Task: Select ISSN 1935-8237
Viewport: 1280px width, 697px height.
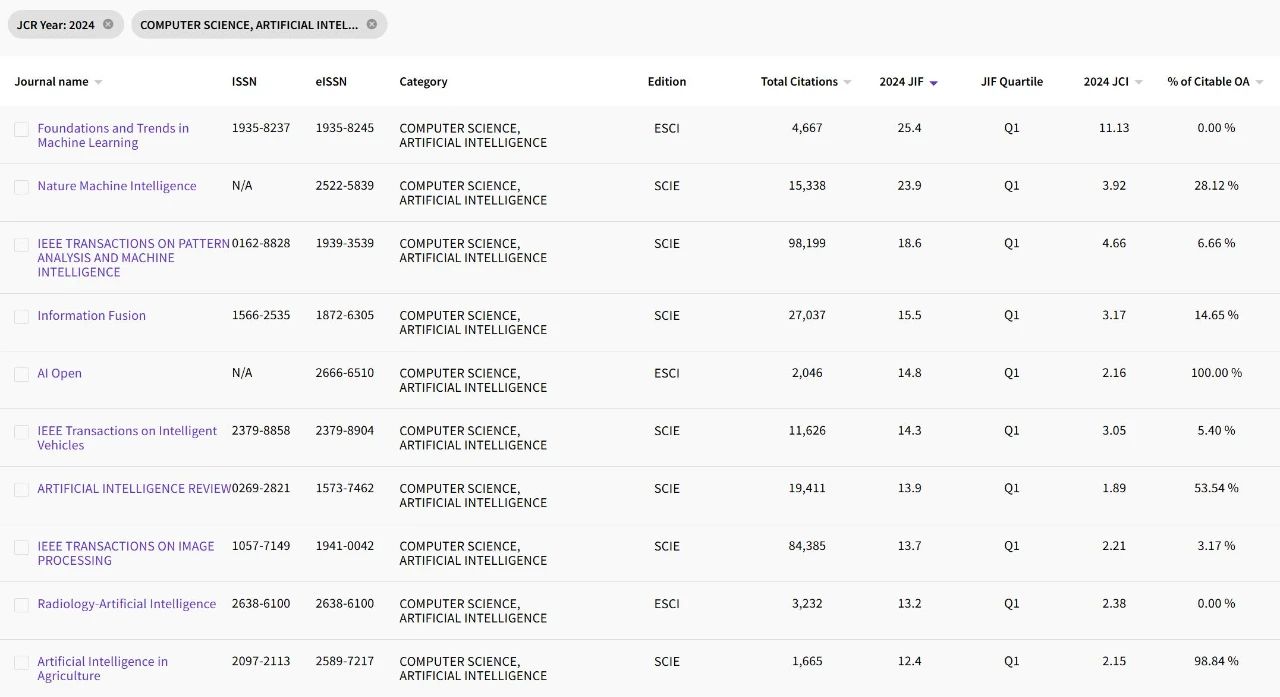Action: click(261, 128)
